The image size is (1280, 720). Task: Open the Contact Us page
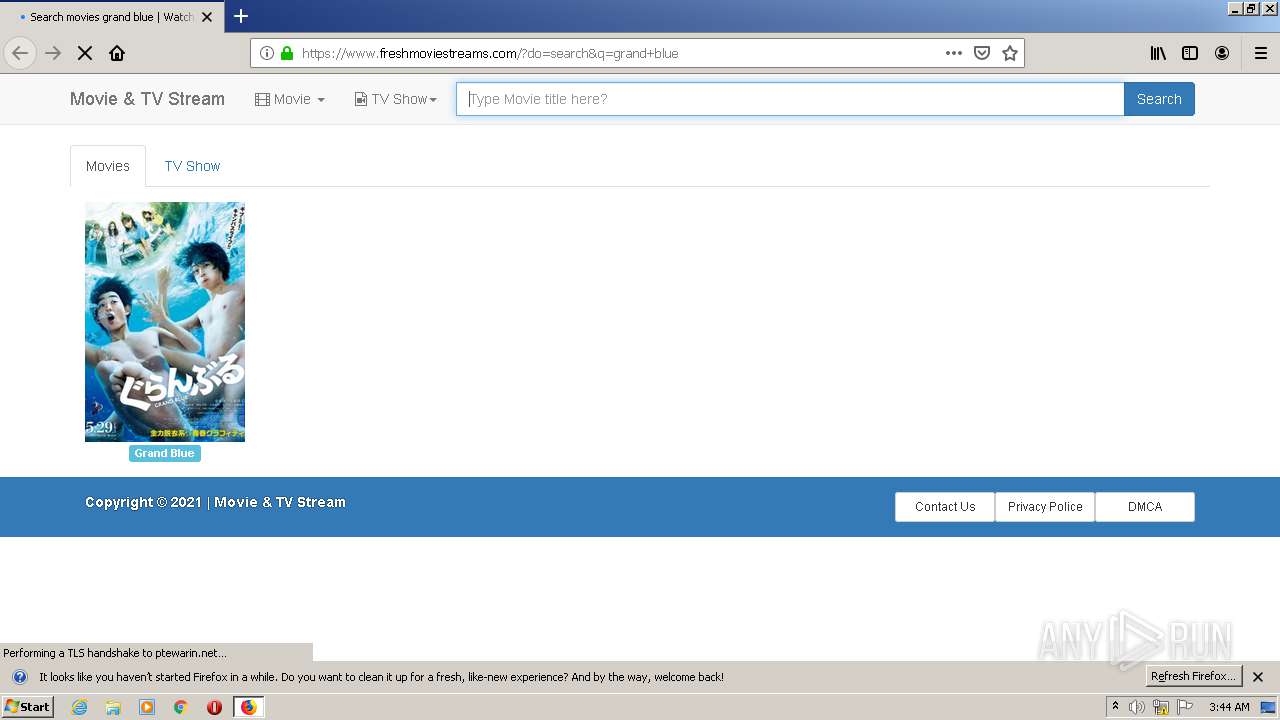point(945,507)
